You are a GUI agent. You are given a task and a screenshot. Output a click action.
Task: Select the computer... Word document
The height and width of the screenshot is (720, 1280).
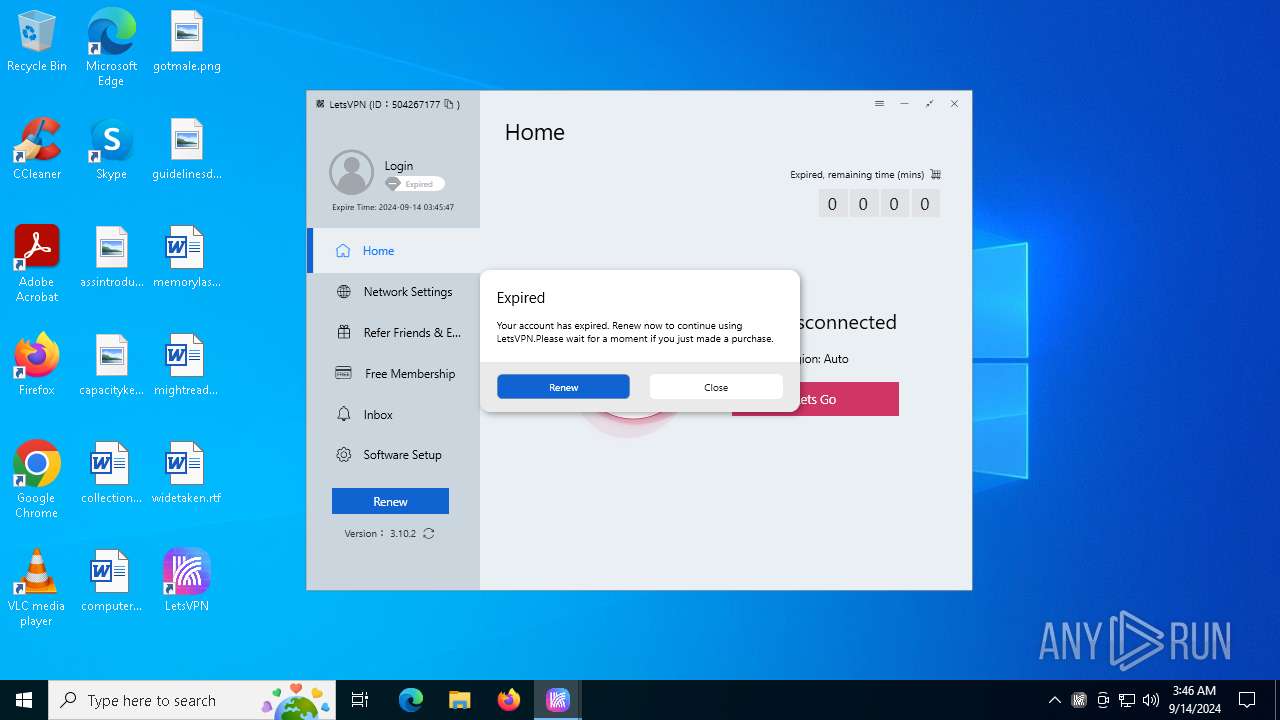coord(111,581)
